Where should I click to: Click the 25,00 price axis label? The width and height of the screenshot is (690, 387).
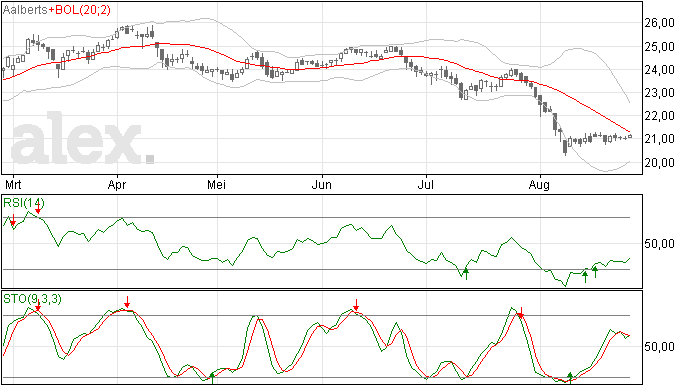(x=659, y=47)
